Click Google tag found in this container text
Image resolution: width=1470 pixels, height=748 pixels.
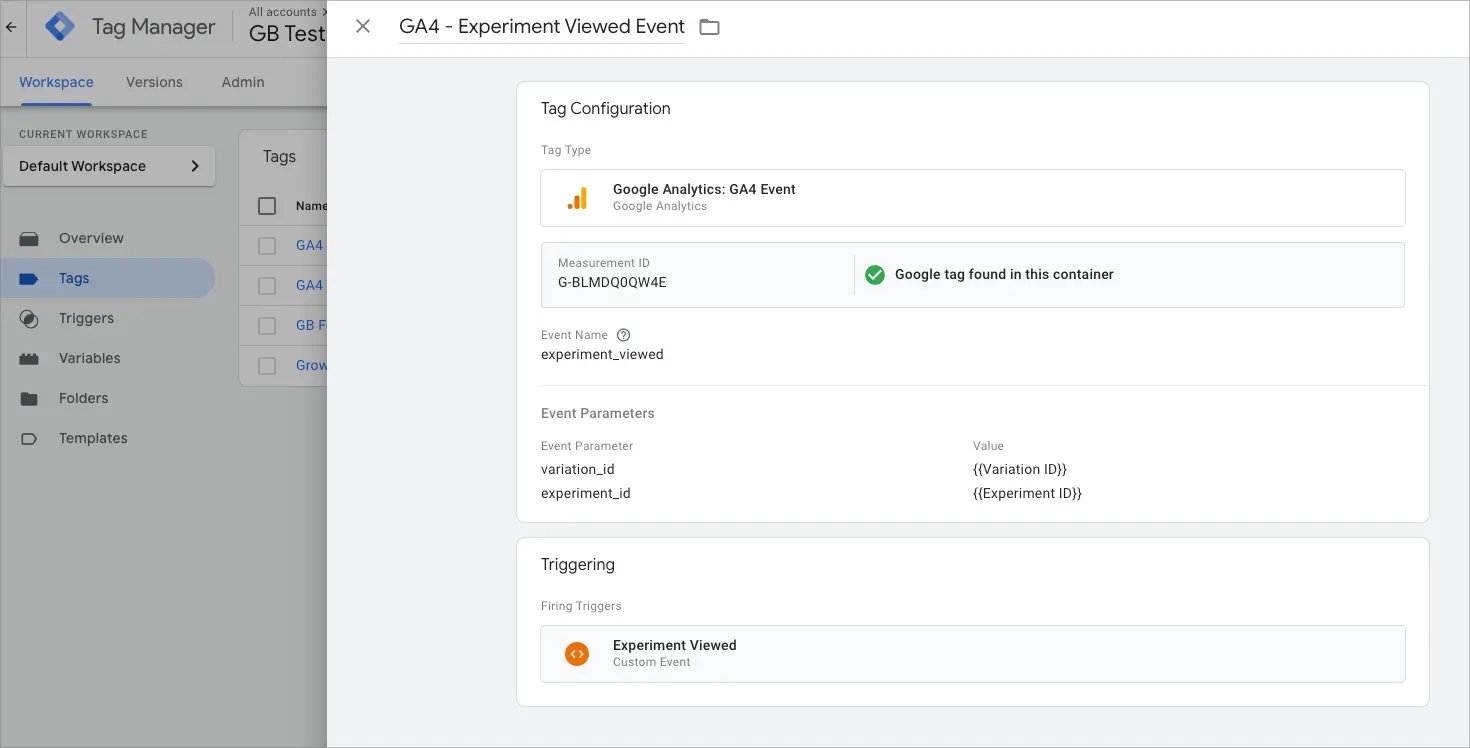1004,274
